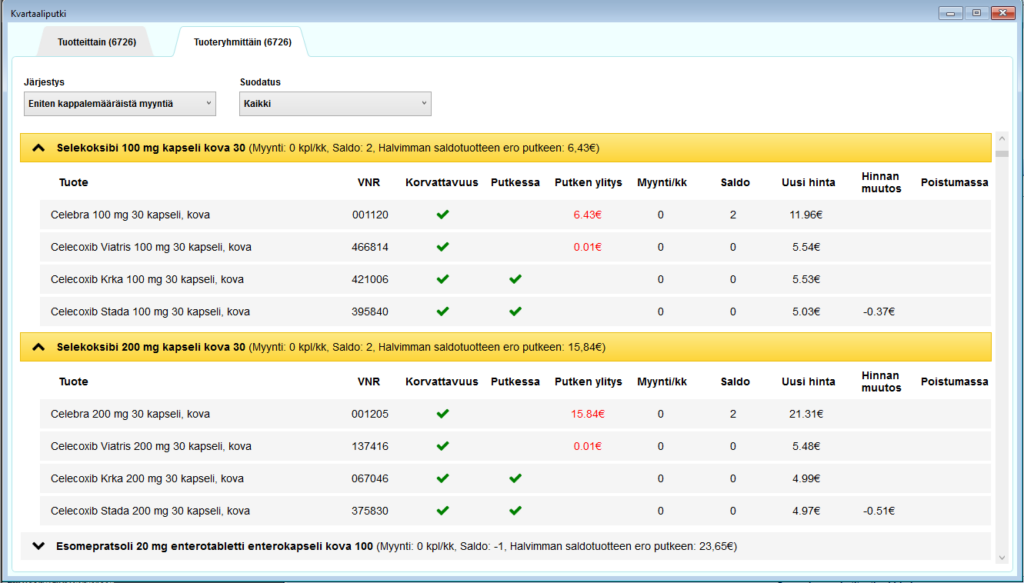Click VNR value 001205

[x=370, y=414]
